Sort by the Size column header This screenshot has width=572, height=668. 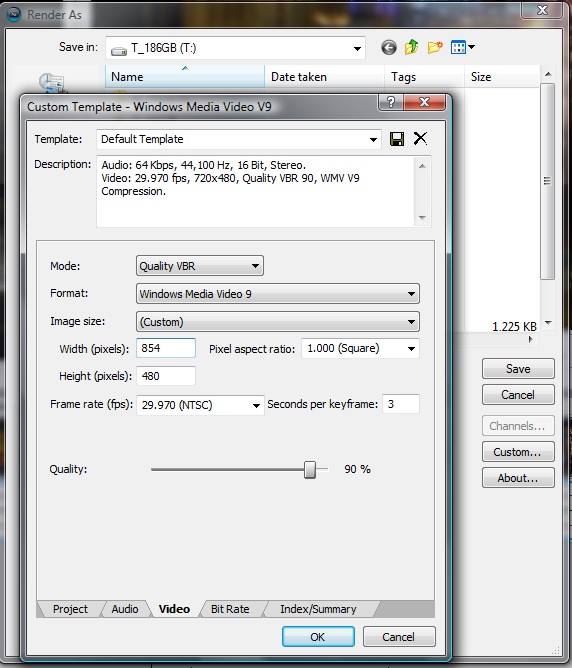(x=502, y=77)
